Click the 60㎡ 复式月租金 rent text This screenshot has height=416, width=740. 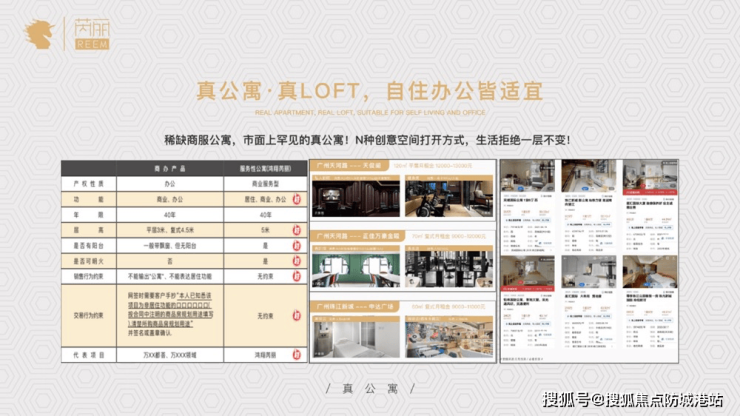coord(448,306)
